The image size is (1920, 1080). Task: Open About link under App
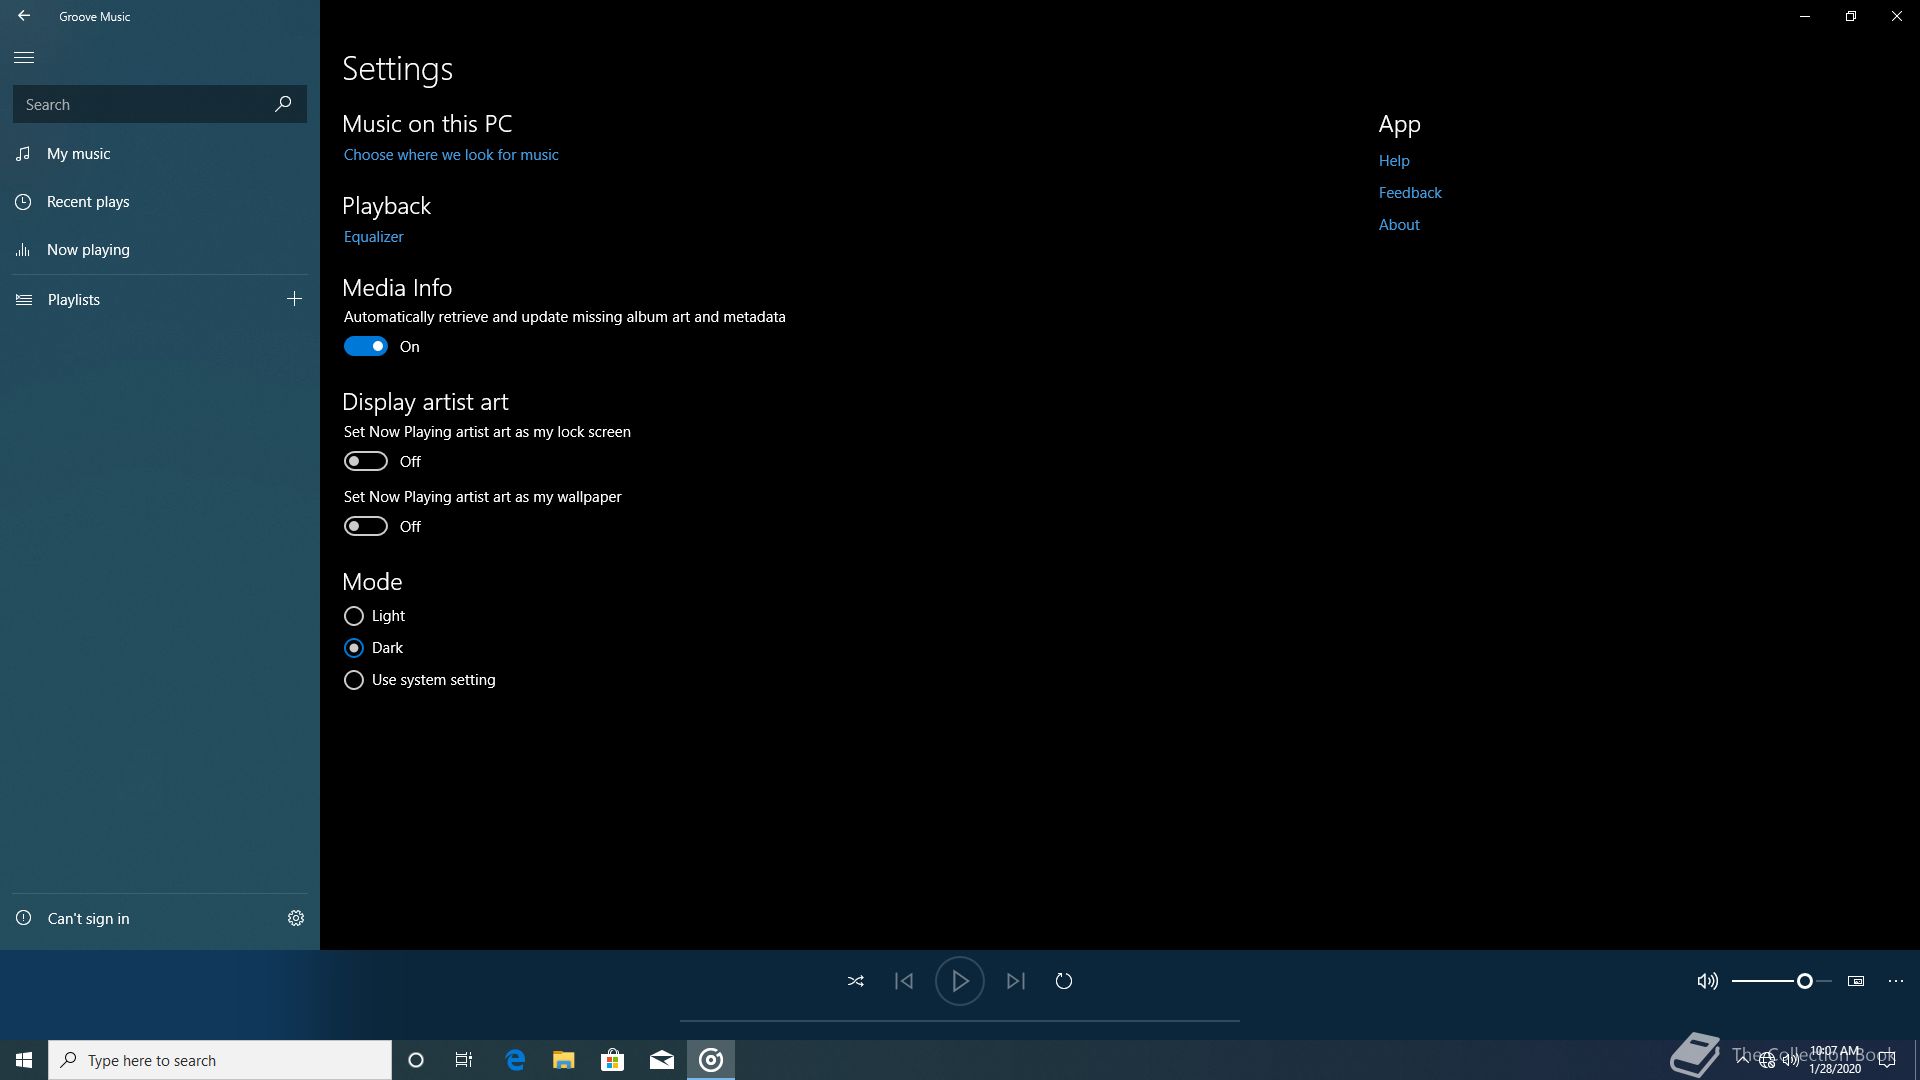tap(1399, 225)
